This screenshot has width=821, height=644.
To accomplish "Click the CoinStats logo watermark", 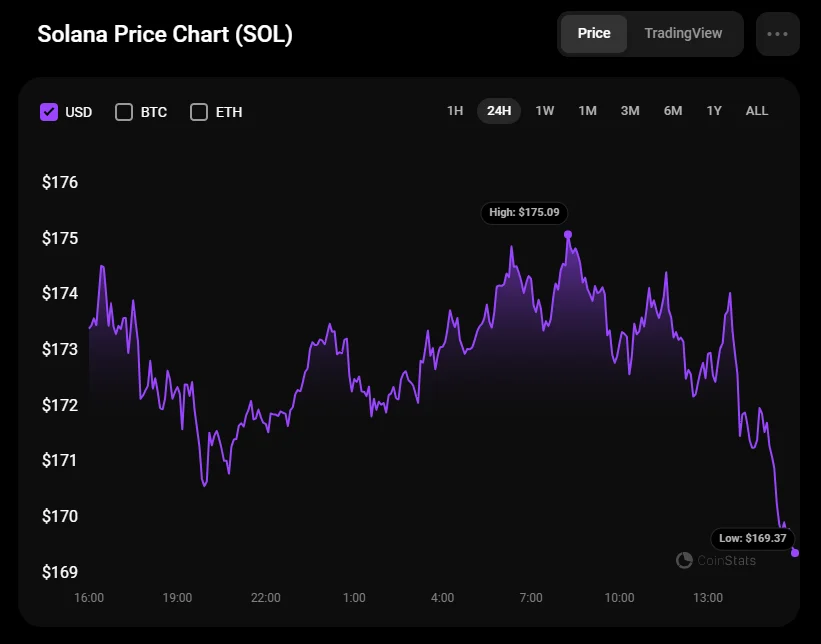I will [716, 561].
